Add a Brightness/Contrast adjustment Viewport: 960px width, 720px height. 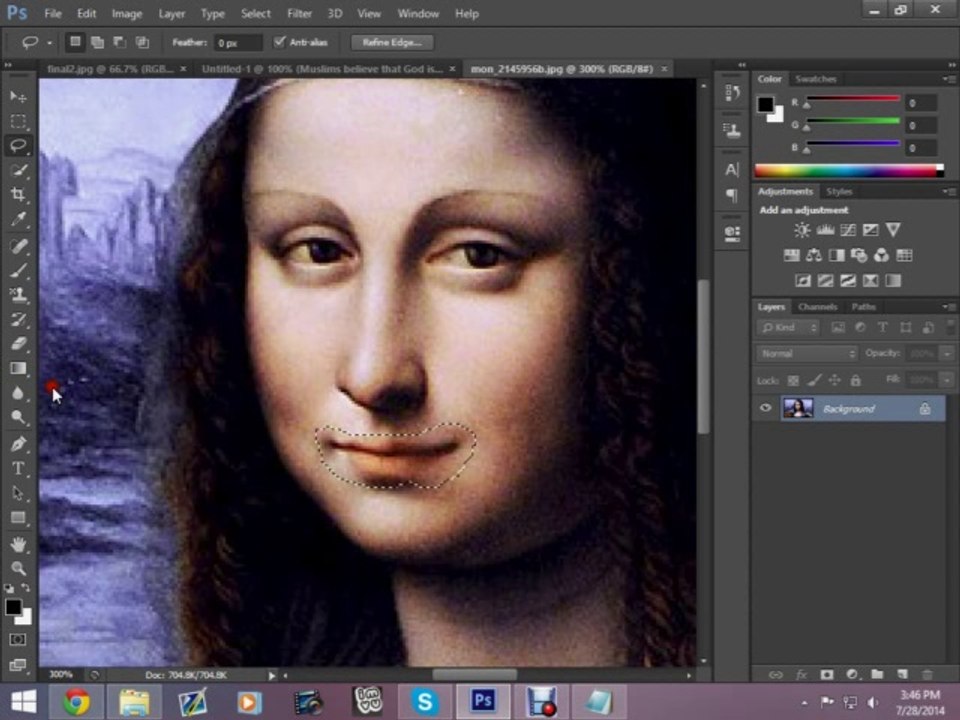(802, 230)
